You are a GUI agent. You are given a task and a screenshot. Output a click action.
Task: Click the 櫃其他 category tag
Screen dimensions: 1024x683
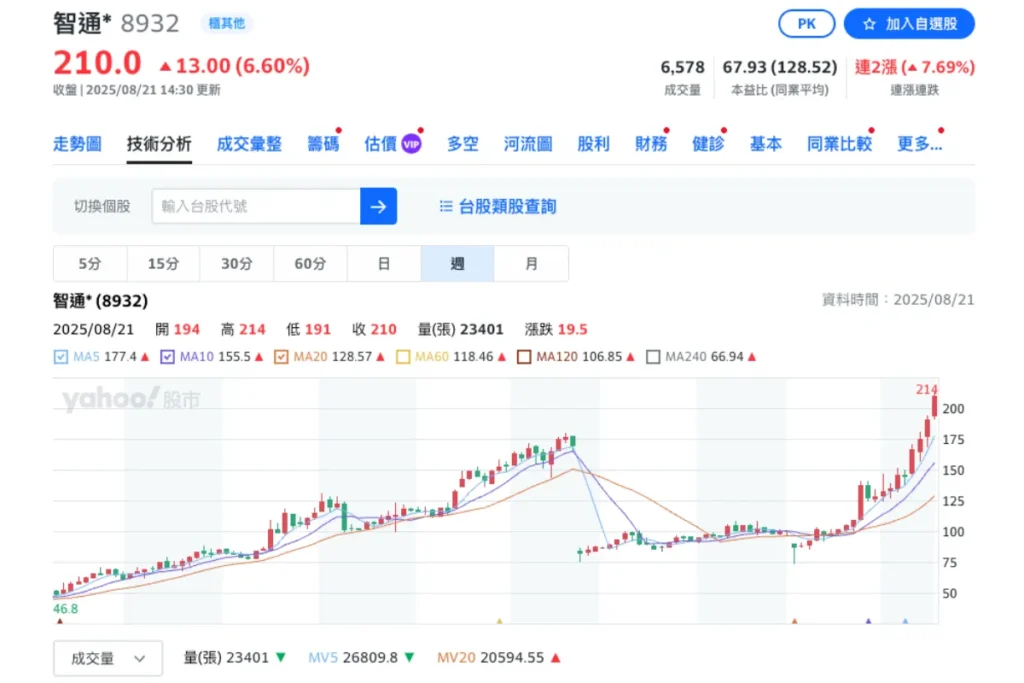(226, 23)
